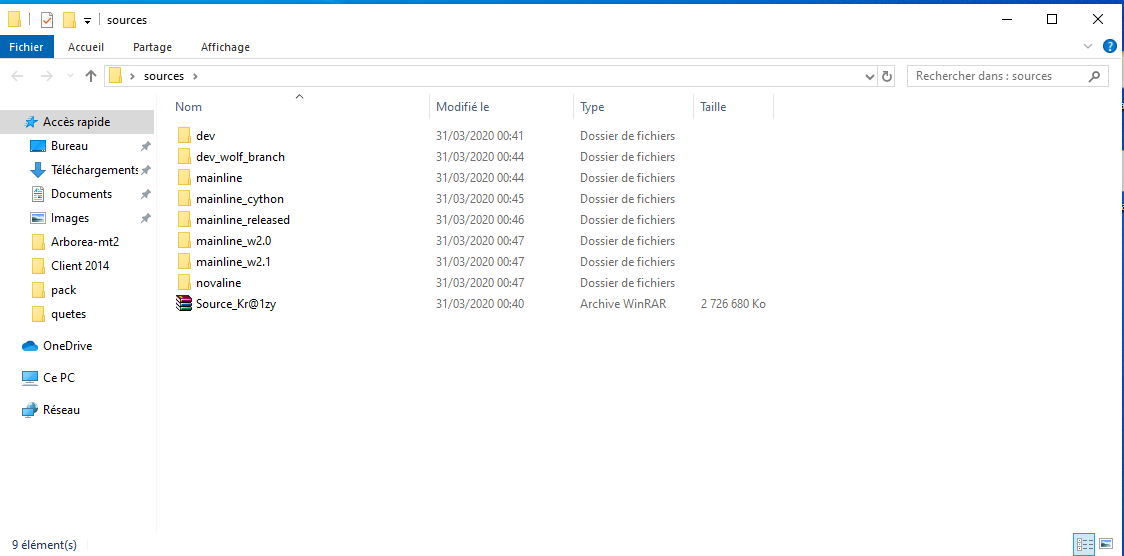Open Documents in navigation pane
Viewport: 1124px width, 556px height.
(x=81, y=194)
